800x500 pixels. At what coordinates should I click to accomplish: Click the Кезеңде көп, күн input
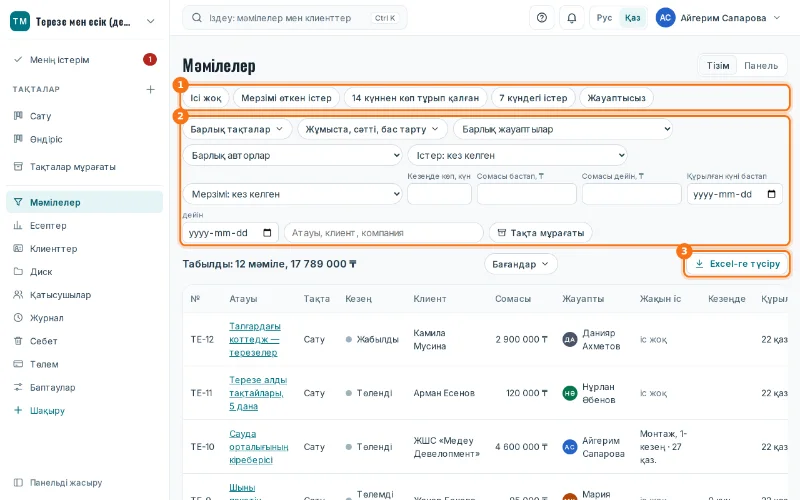point(439,194)
